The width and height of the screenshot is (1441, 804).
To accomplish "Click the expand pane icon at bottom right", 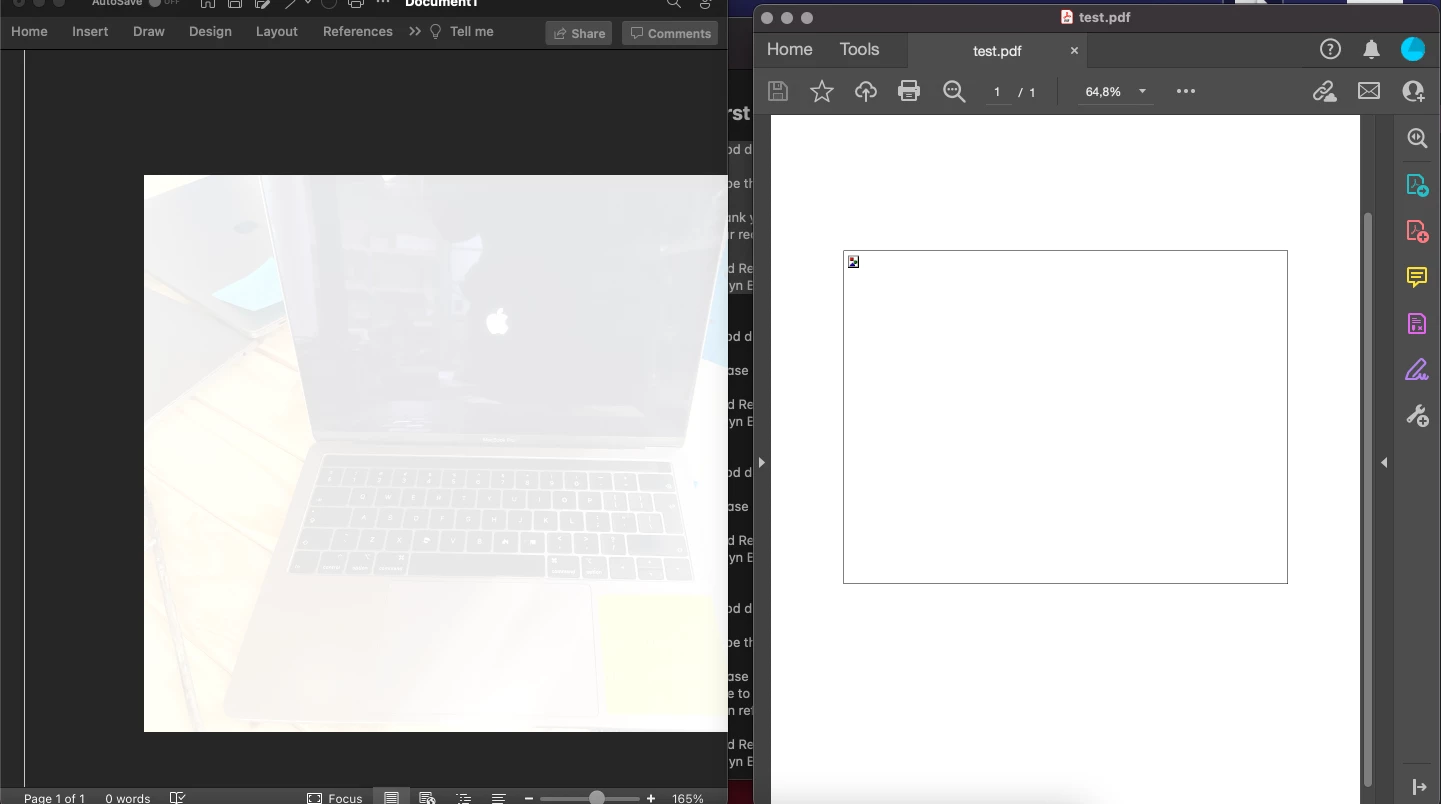I will pyautogui.click(x=1419, y=788).
